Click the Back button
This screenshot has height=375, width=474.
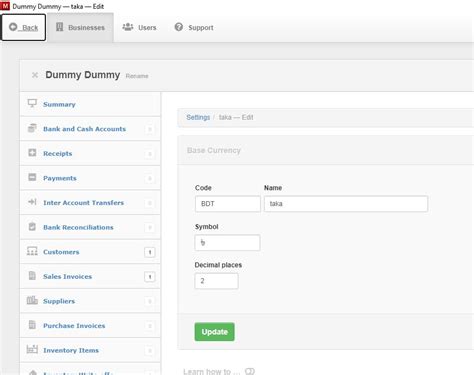coord(23,28)
